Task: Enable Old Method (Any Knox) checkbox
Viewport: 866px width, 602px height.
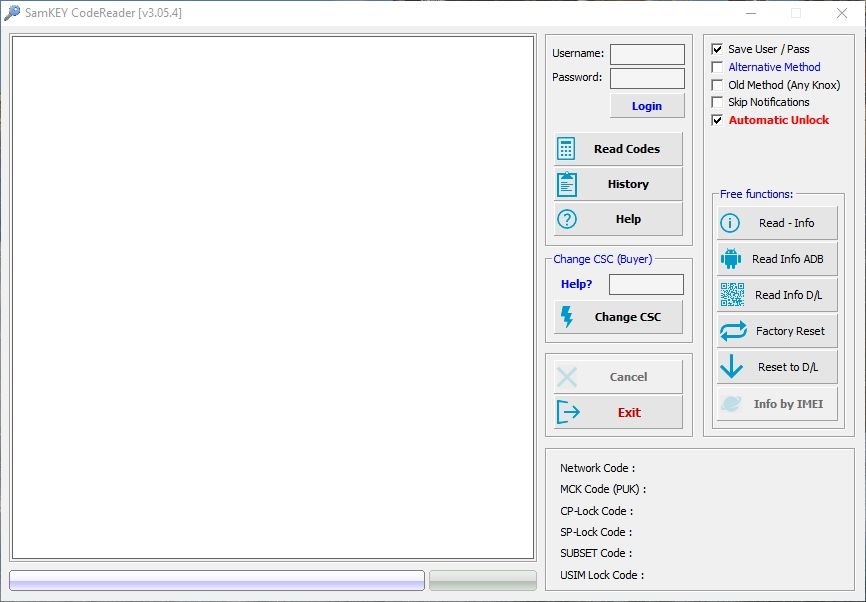Action: 717,85
